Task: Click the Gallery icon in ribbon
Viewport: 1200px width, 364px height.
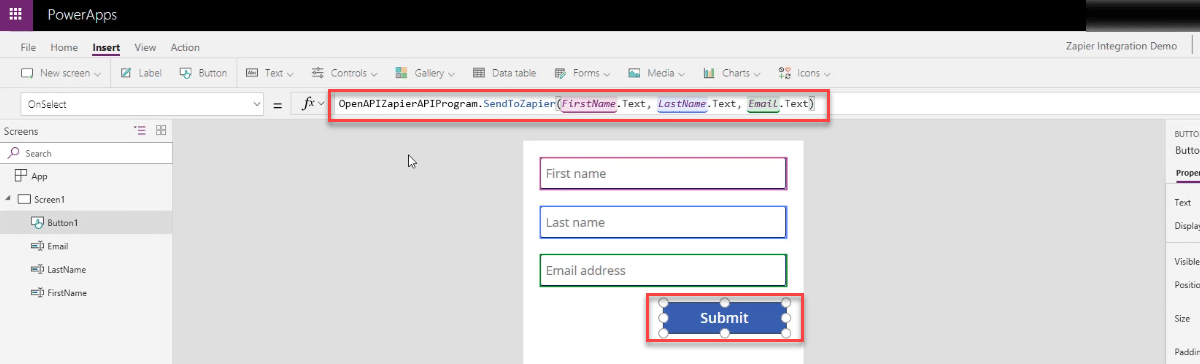Action: [x=400, y=73]
